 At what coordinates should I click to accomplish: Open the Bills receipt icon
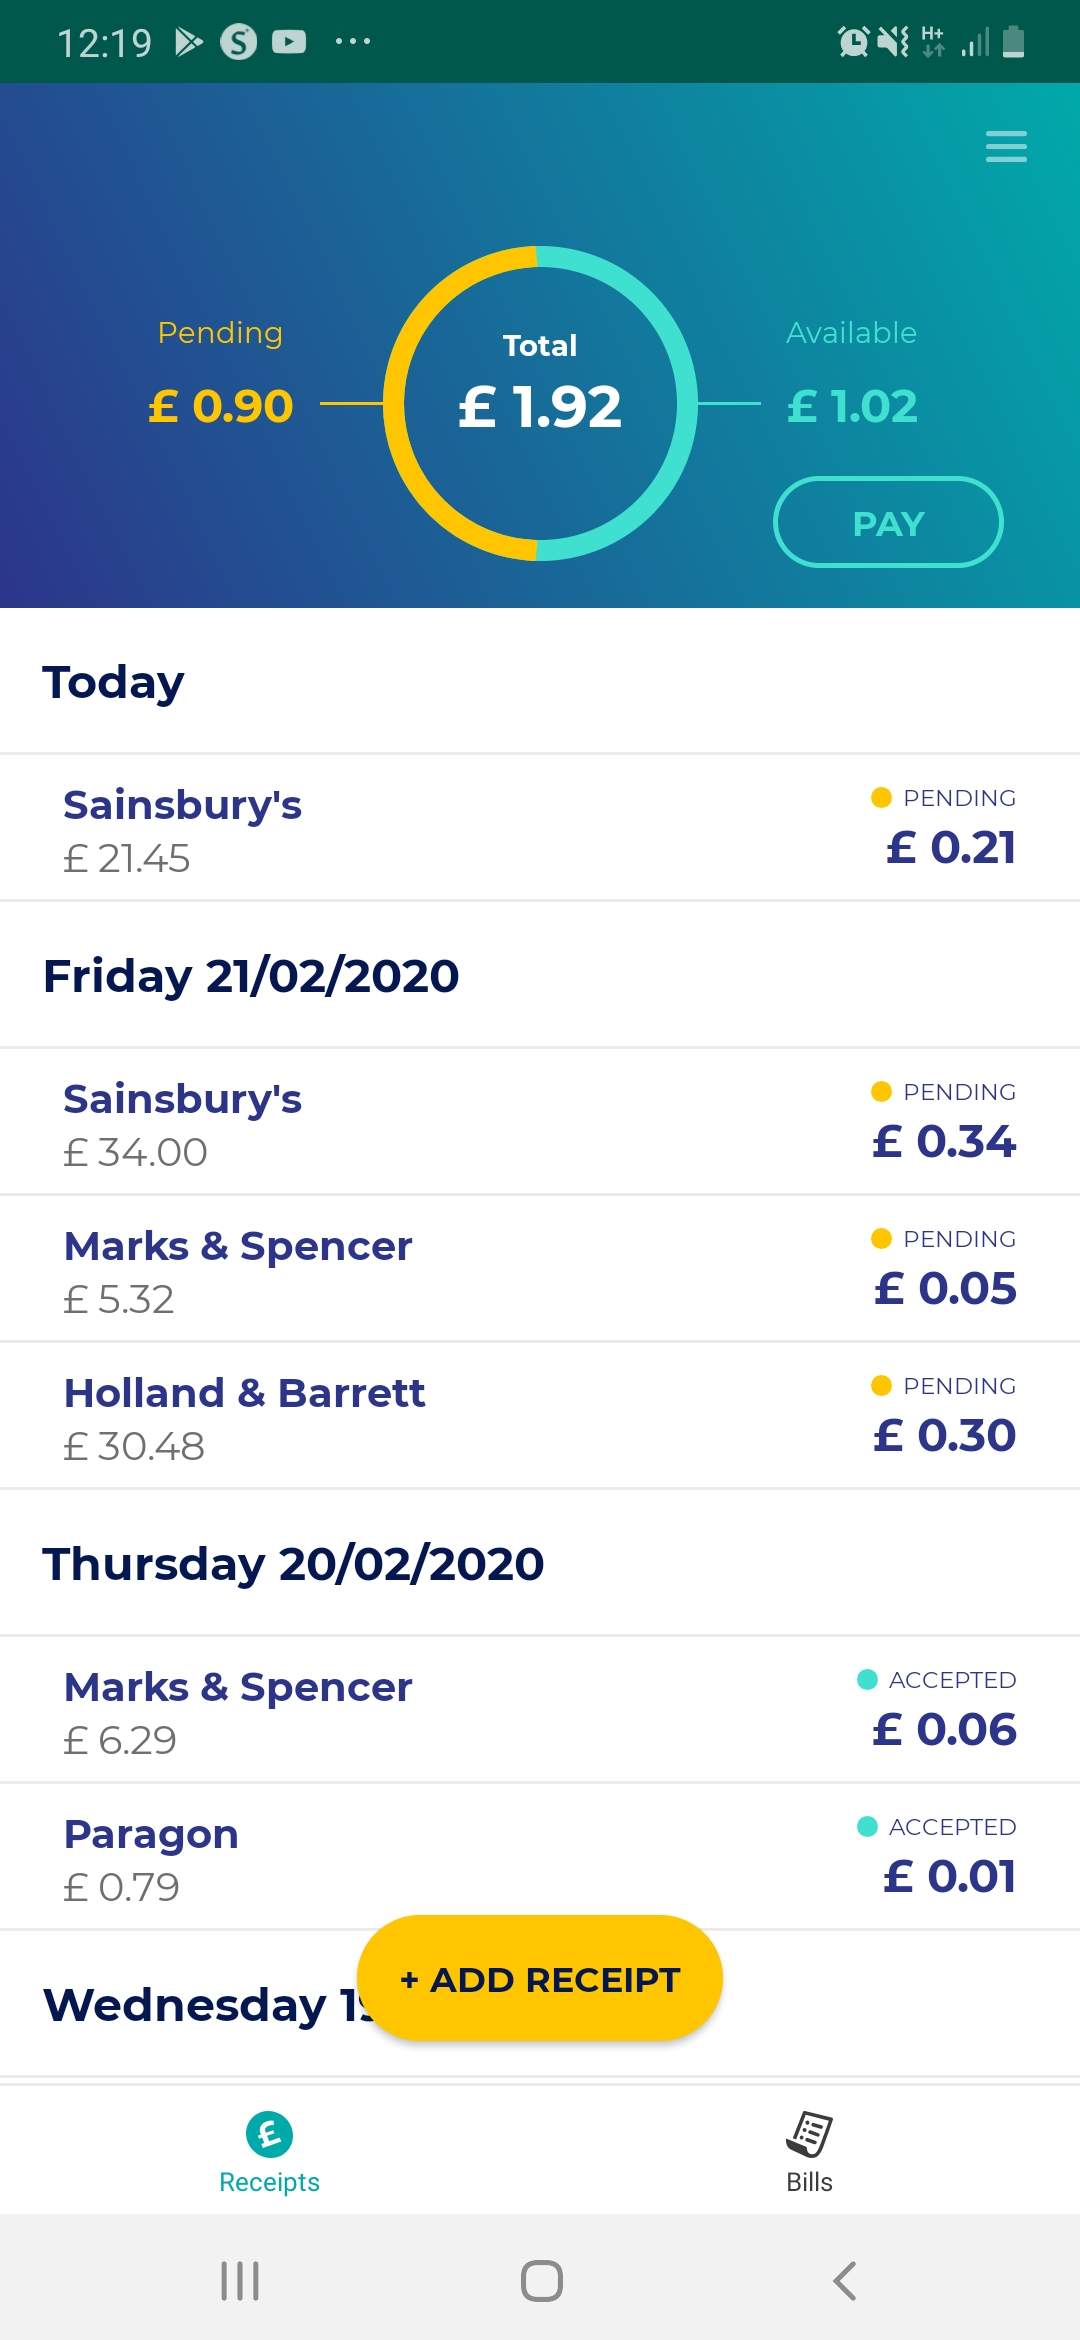pyautogui.click(x=809, y=2135)
